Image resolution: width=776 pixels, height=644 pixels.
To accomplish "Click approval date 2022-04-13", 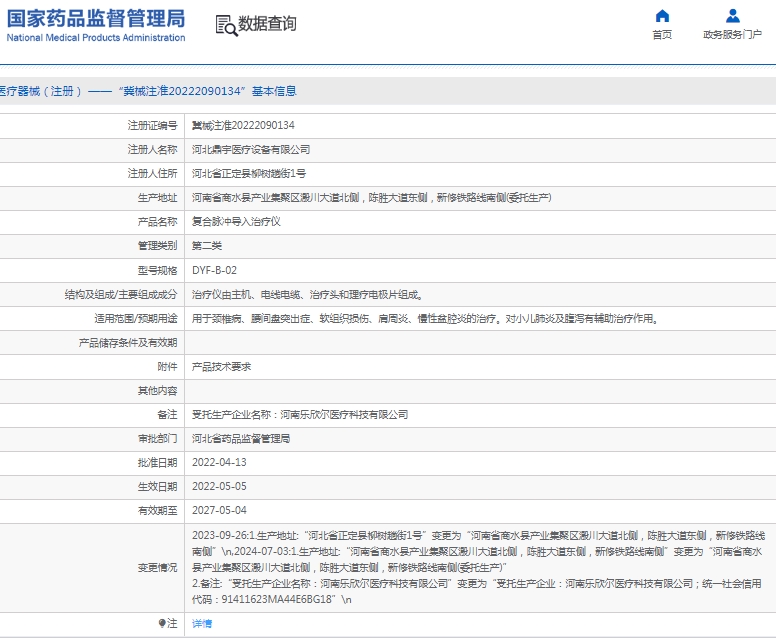I will pyautogui.click(x=219, y=462).
